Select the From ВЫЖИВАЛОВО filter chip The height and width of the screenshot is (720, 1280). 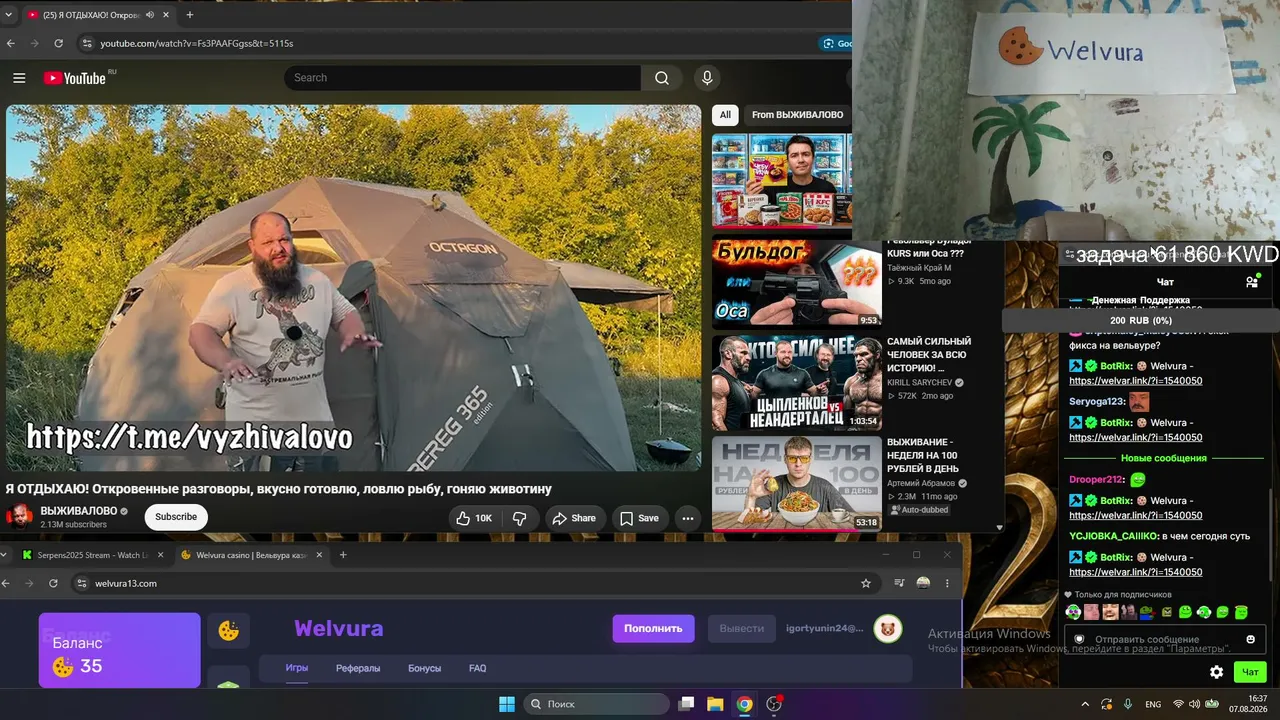point(797,115)
